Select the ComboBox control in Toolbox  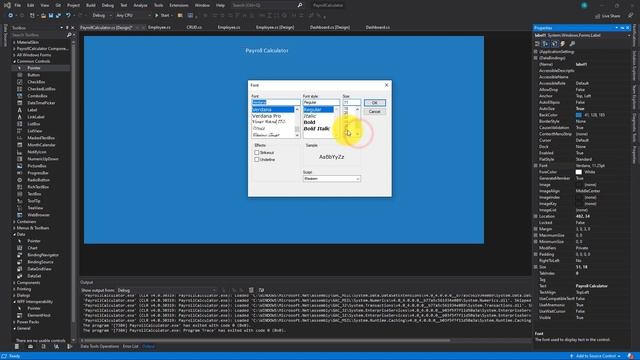point(37,96)
